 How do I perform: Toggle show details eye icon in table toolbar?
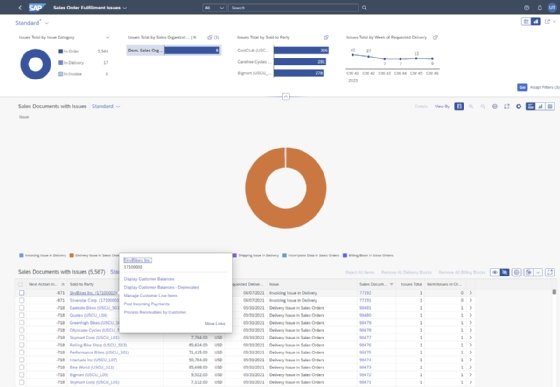(x=495, y=272)
